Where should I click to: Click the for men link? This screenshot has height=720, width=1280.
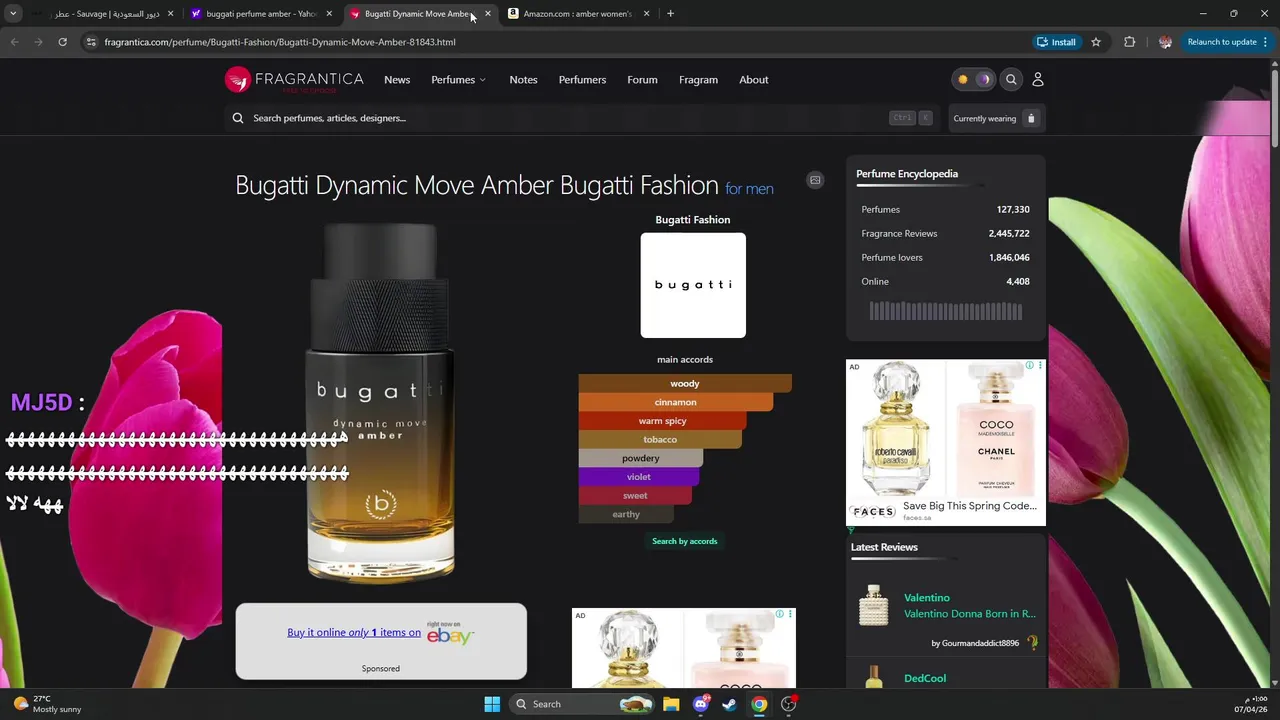coord(749,189)
